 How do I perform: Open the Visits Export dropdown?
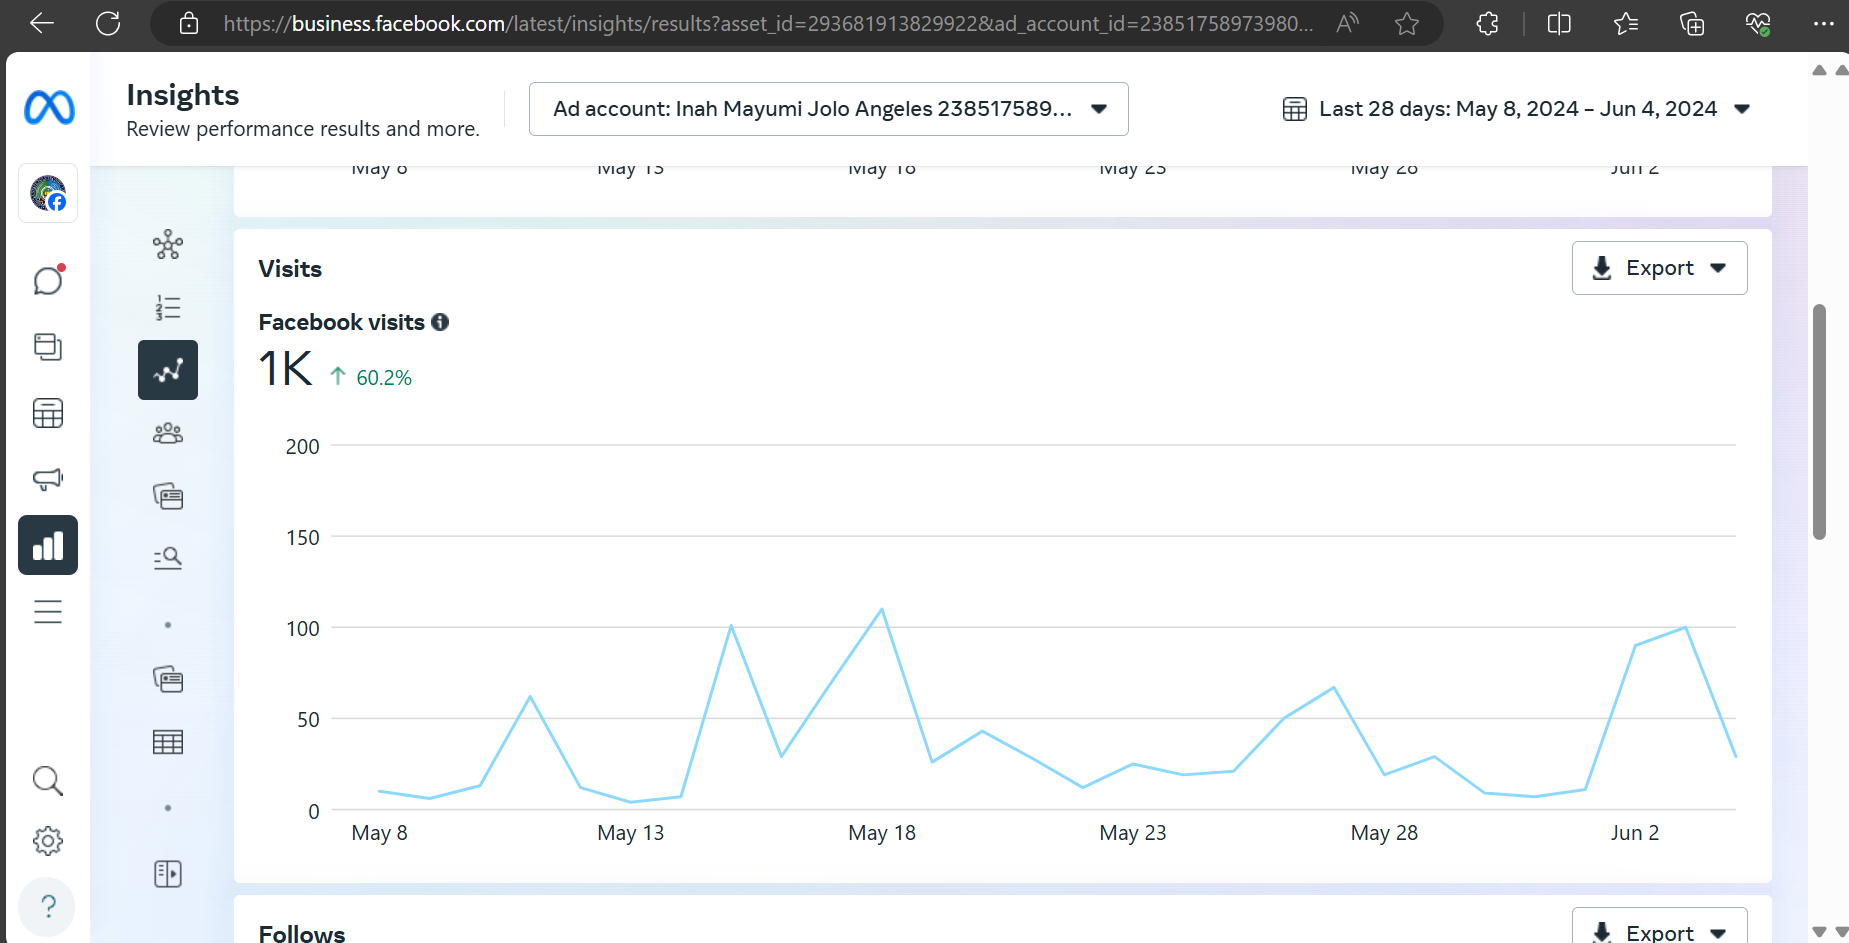click(1659, 268)
